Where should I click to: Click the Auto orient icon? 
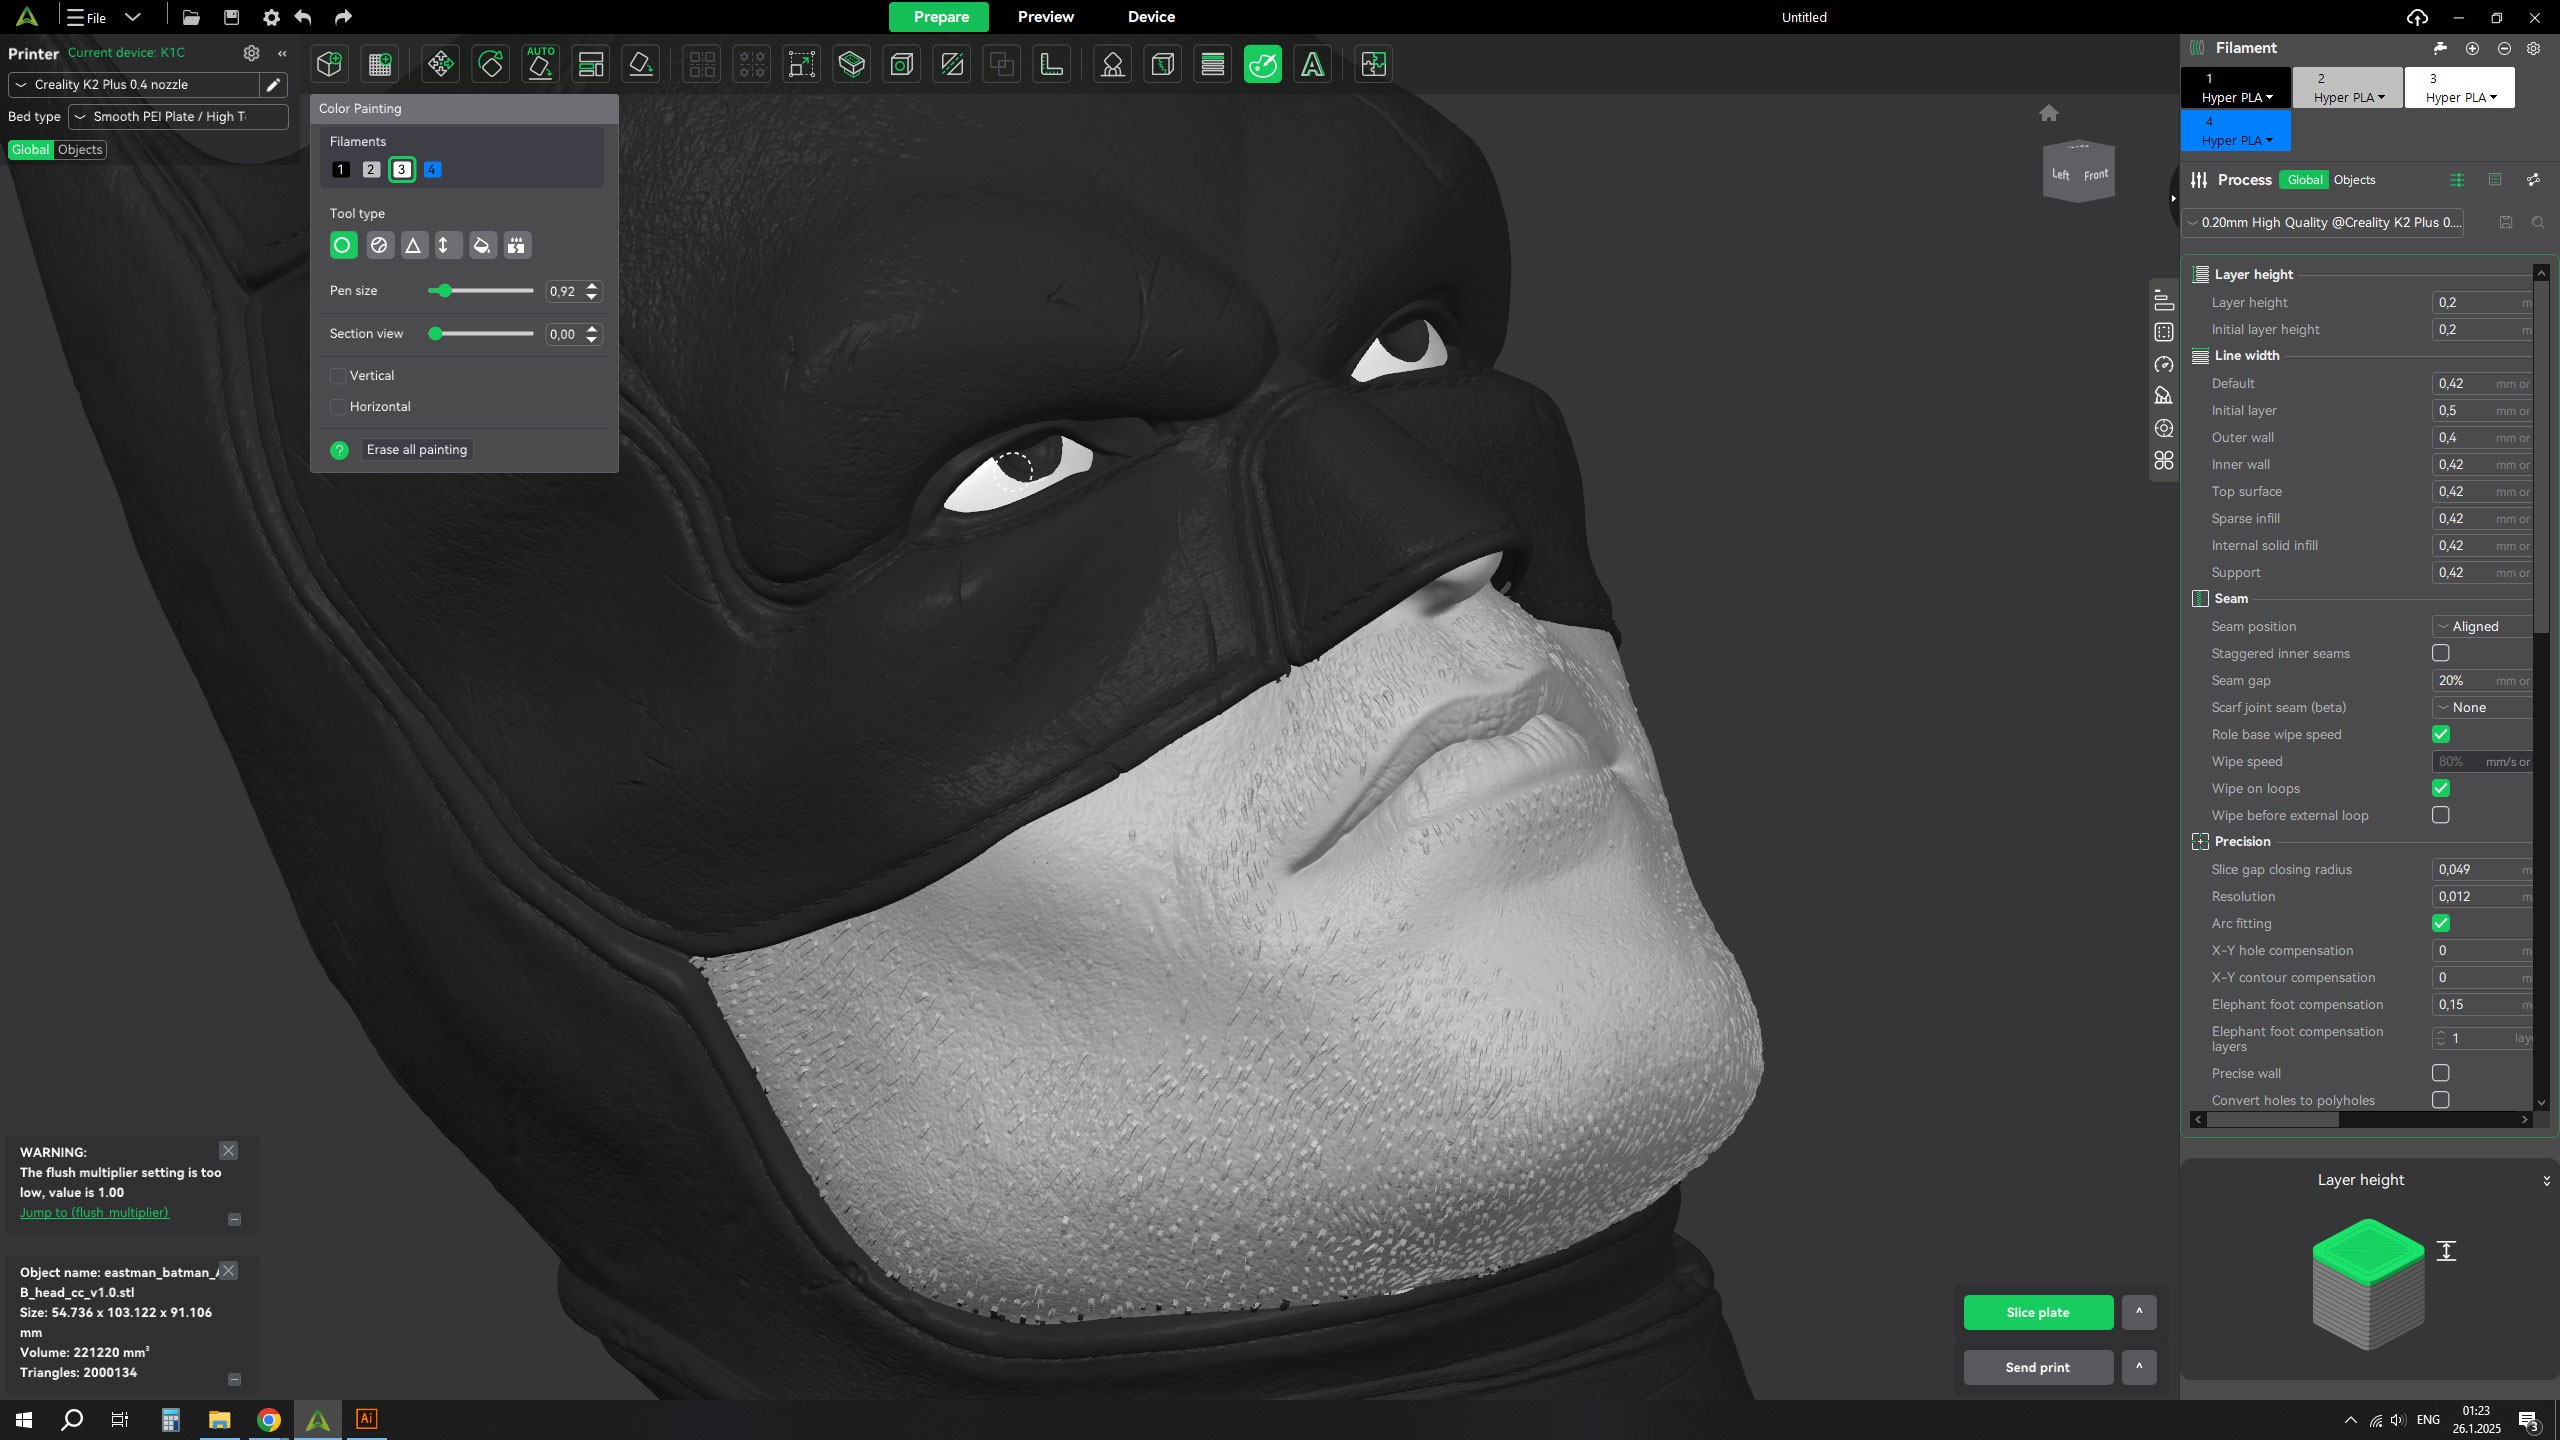tap(540, 65)
